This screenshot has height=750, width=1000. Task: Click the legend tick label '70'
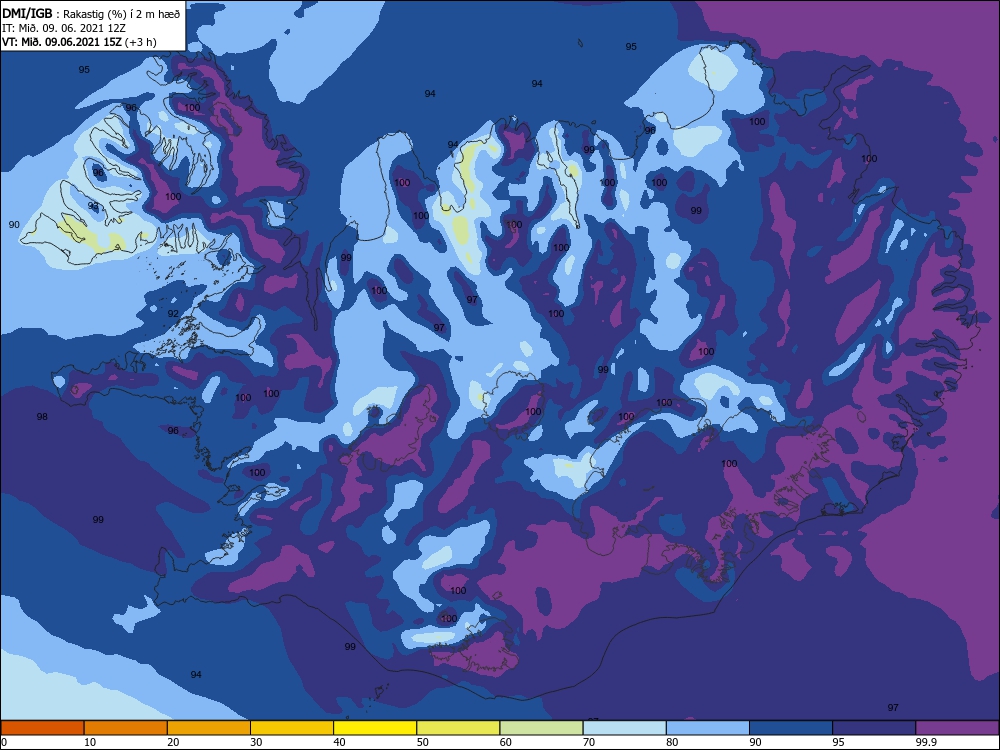[589, 742]
